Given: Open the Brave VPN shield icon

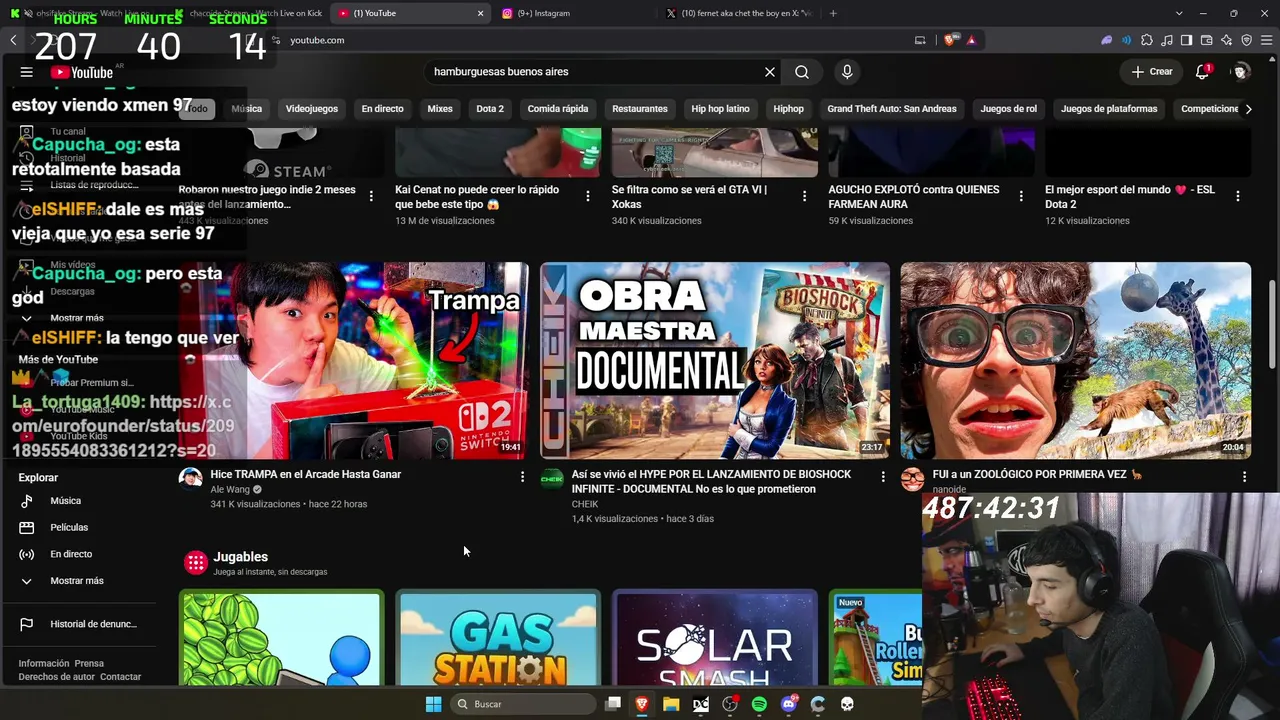Looking at the screenshot, I should (1246, 40).
